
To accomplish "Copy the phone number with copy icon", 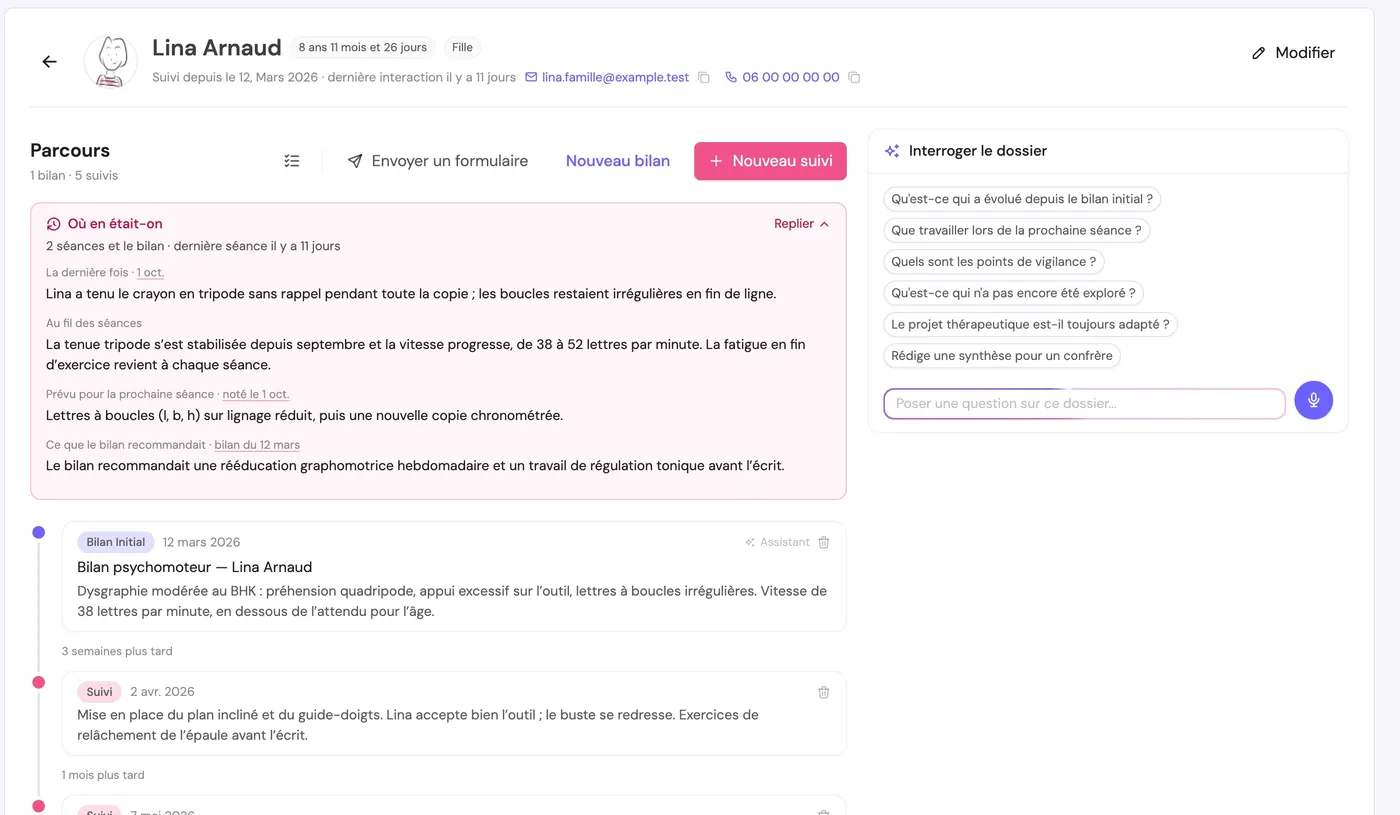I will pyautogui.click(x=854, y=77).
